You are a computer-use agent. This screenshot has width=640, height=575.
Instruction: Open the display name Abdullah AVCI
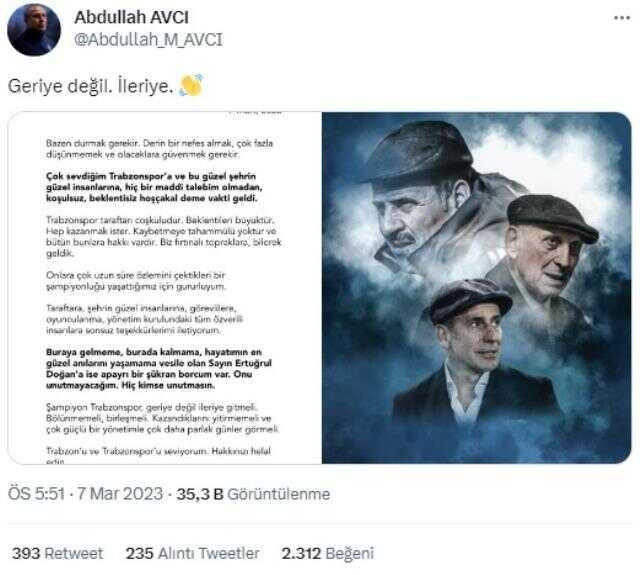tap(131, 17)
